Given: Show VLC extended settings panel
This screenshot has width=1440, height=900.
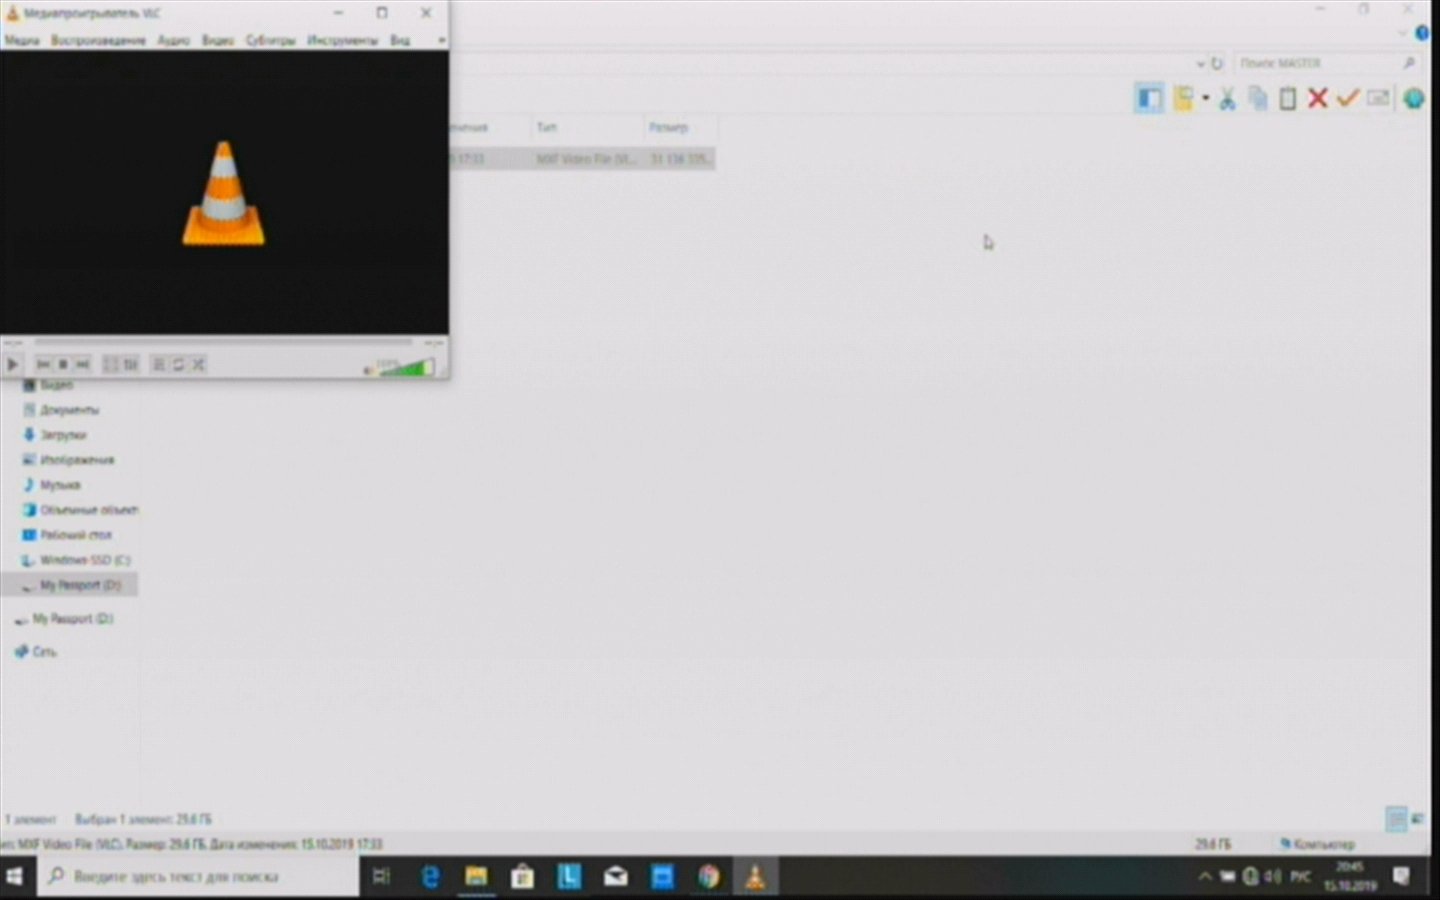Looking at the screenshot, I should tap(131, 365).
